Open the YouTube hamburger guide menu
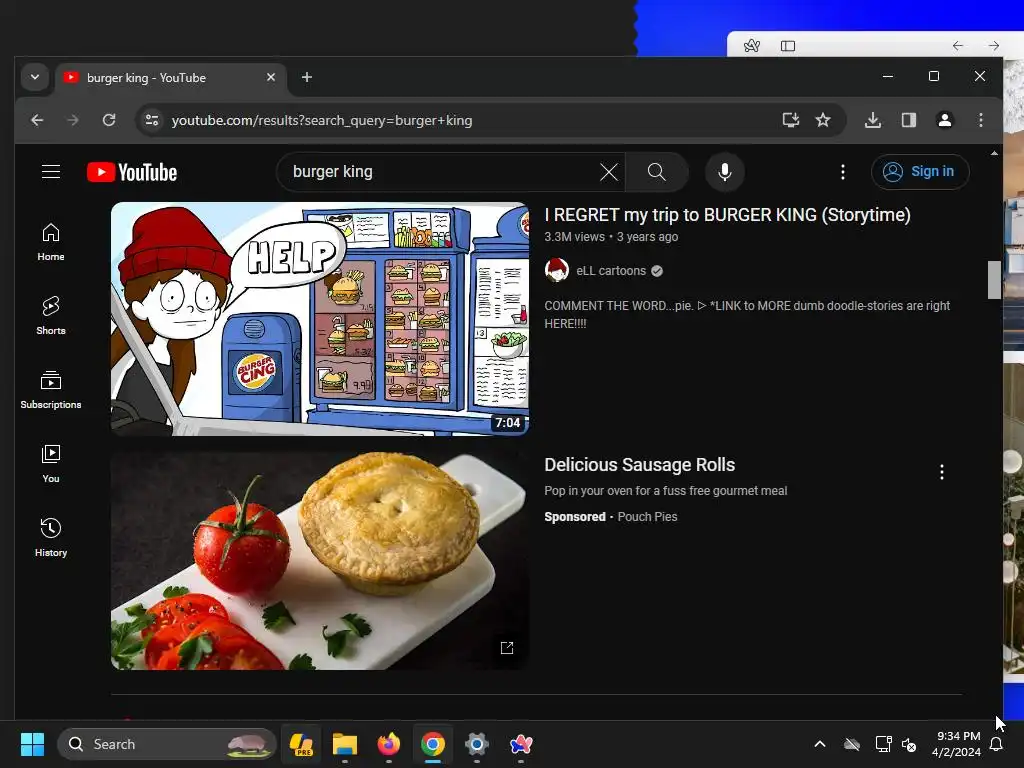The width and height of the screenshot is (1024, 768). pos(51,172)
